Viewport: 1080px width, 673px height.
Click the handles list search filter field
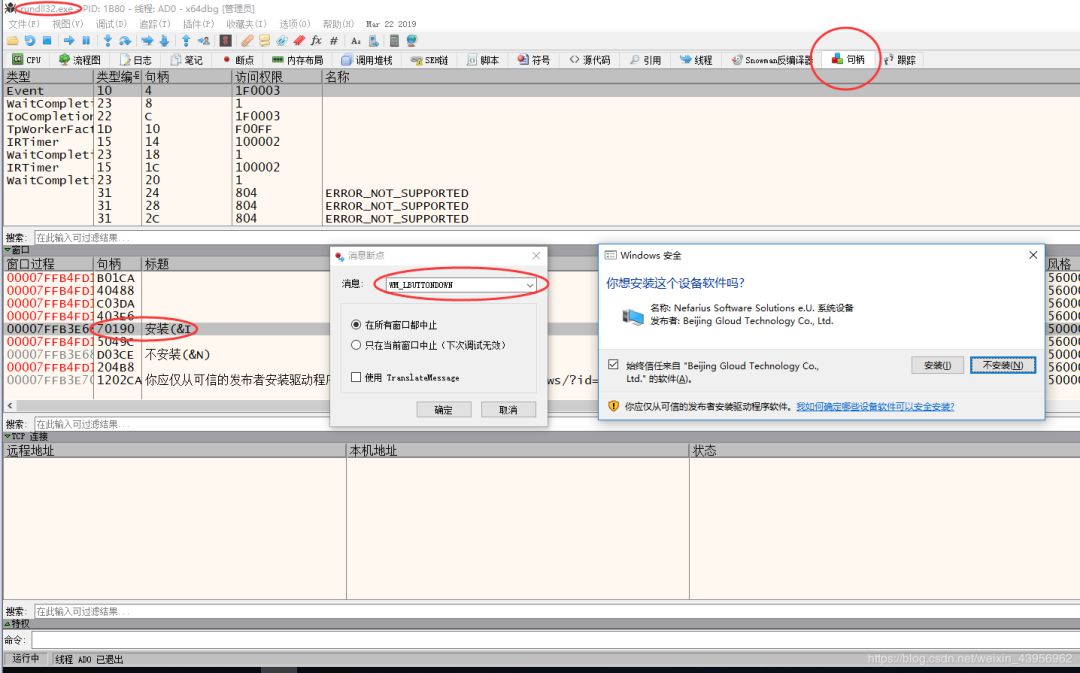(x=557, y=237)
